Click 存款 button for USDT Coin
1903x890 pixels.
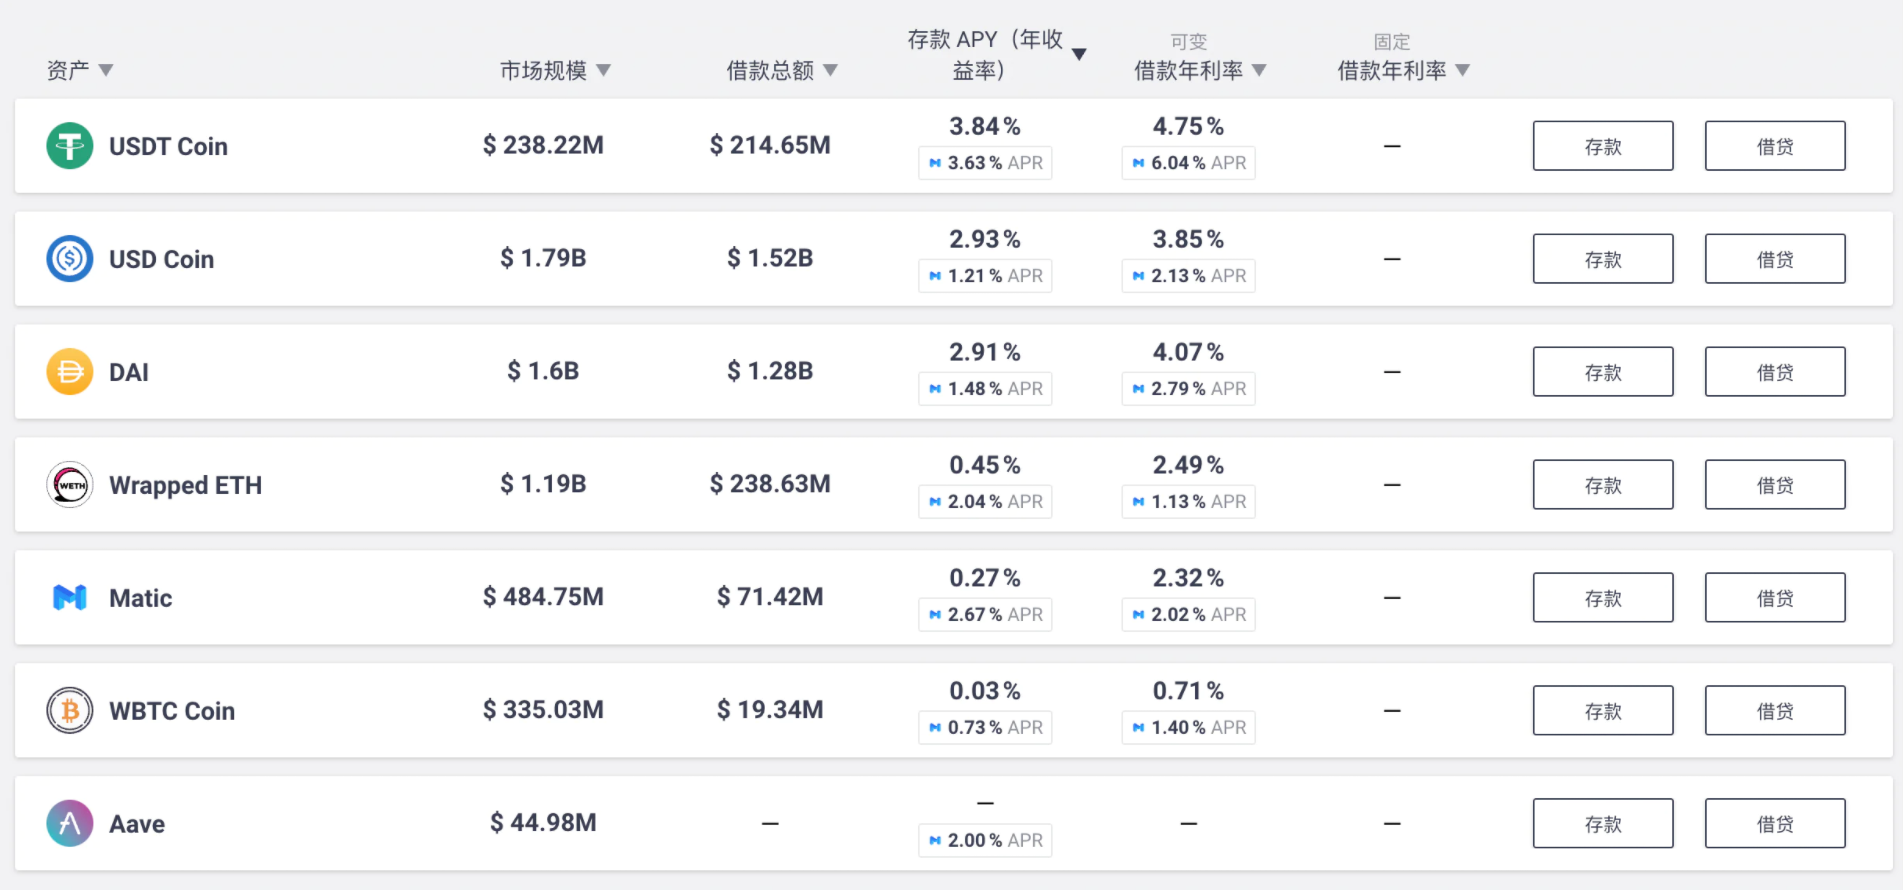[1603, 146]
